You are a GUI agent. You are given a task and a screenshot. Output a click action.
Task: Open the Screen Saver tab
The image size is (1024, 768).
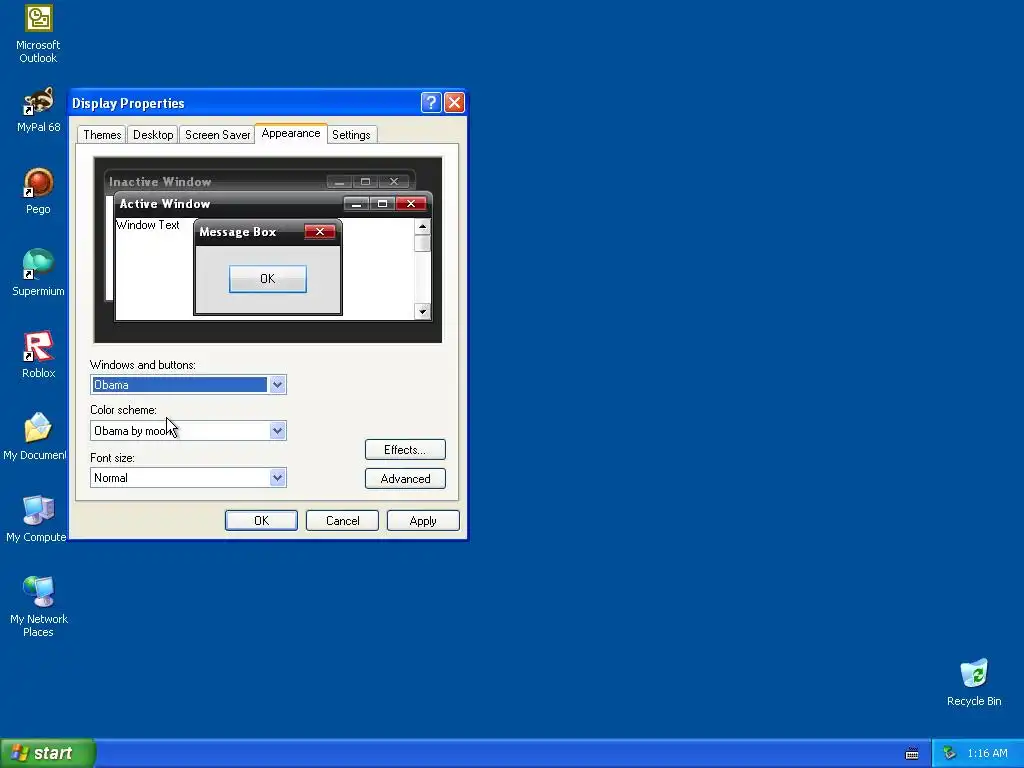coord(217,135)
